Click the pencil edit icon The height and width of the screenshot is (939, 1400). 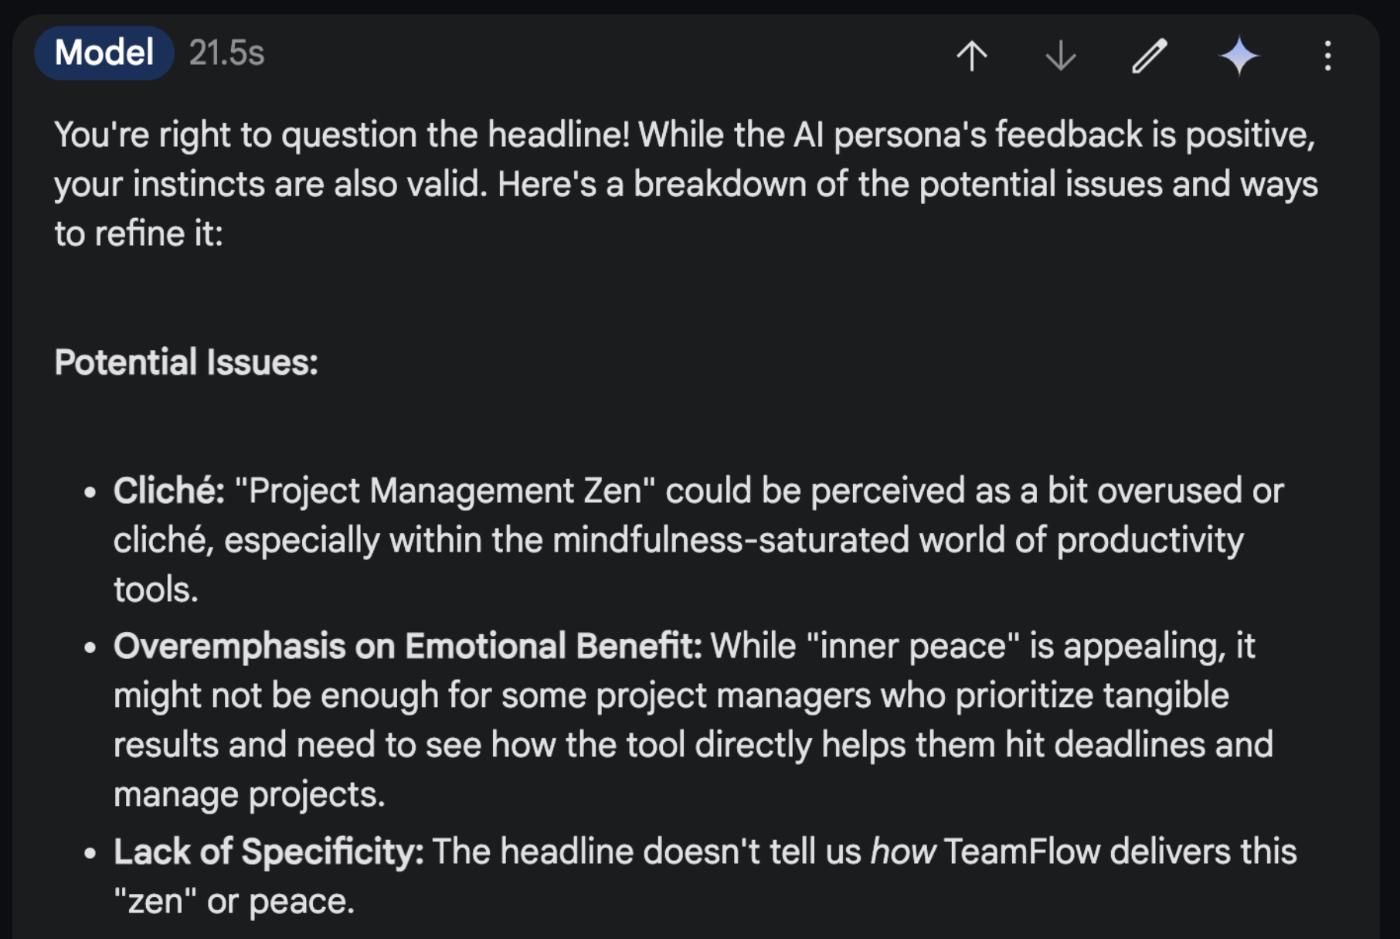click(x=1149, y=55)
